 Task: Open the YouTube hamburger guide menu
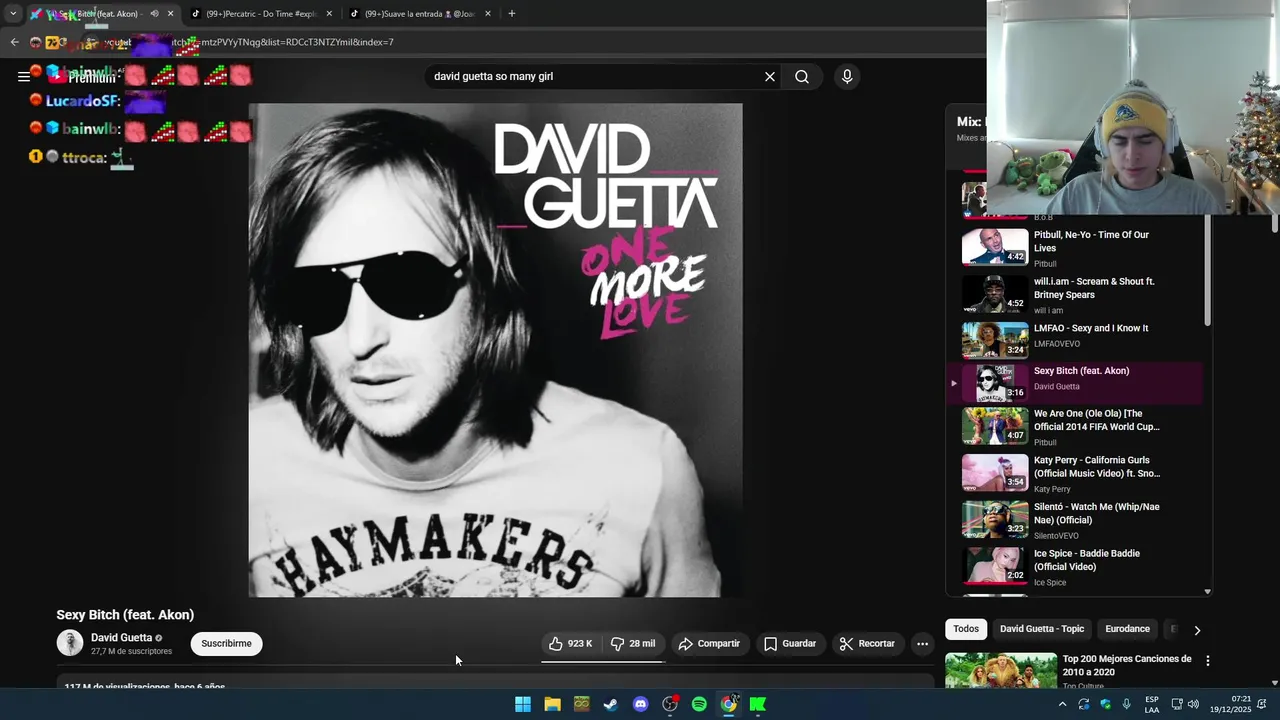pos(24,76)
